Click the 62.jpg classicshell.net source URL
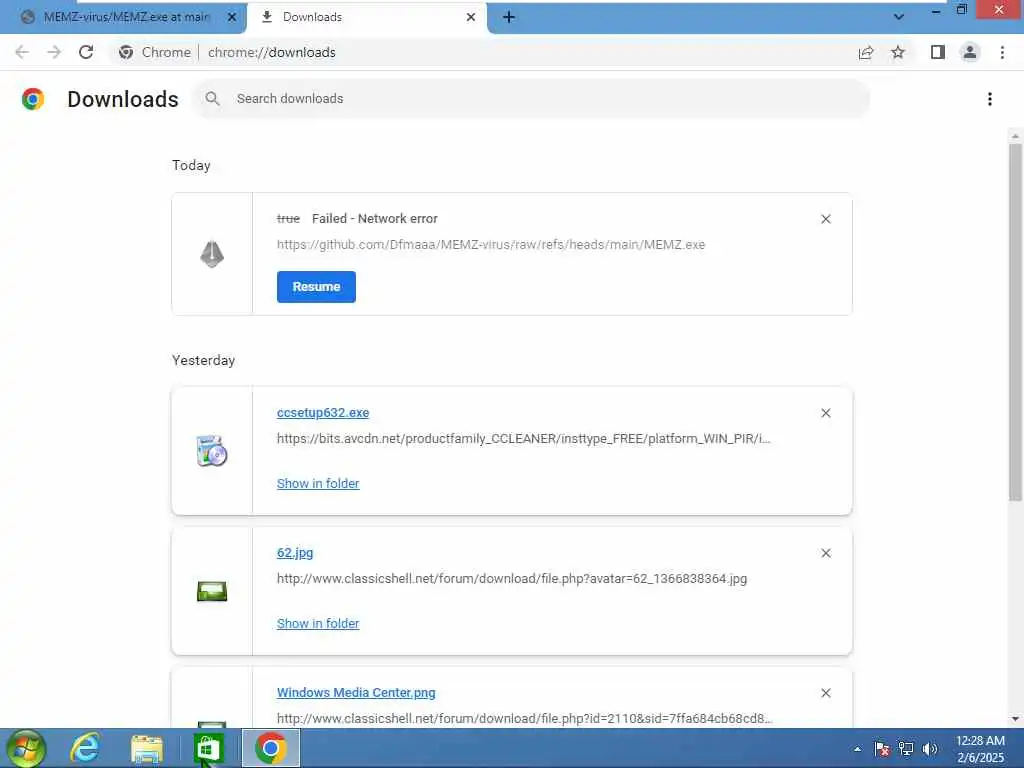 (x=511, y=579)
